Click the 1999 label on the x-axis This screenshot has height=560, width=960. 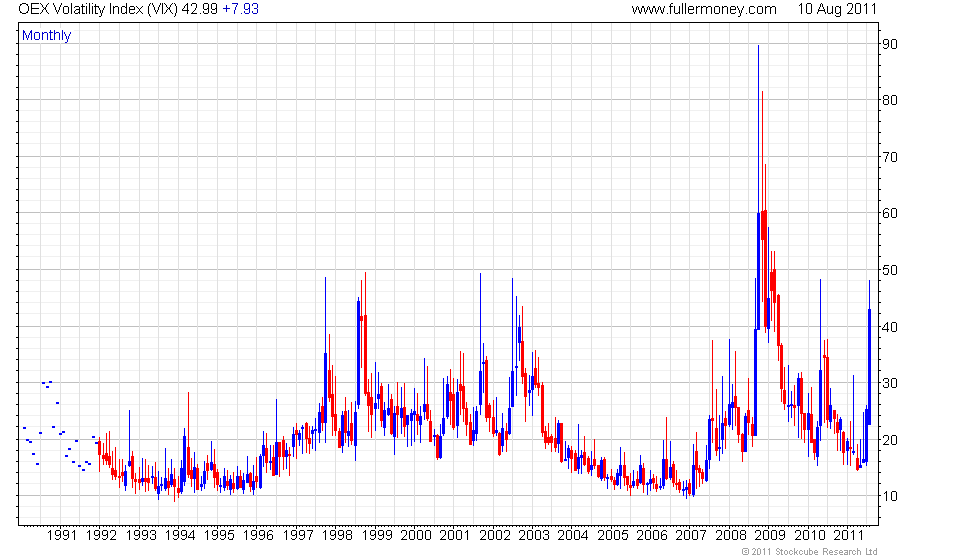(377, 536)
